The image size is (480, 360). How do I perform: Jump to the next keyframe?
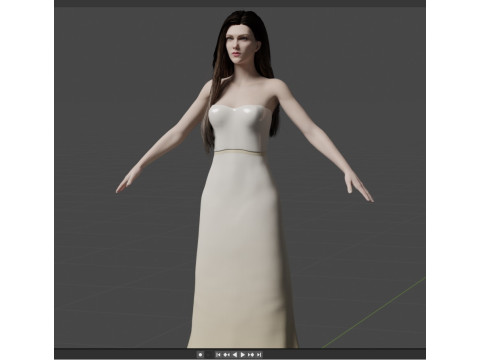(x=251, y=355)
